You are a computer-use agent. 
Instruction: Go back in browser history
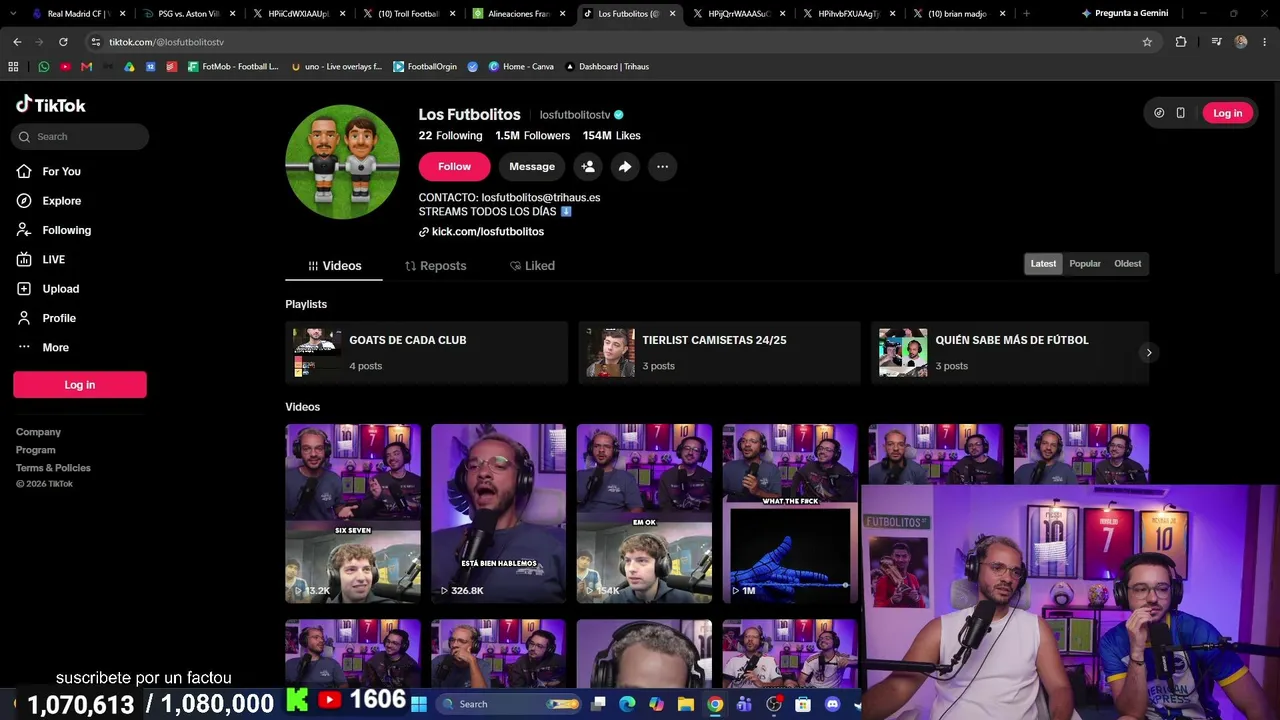coord(17,42)
